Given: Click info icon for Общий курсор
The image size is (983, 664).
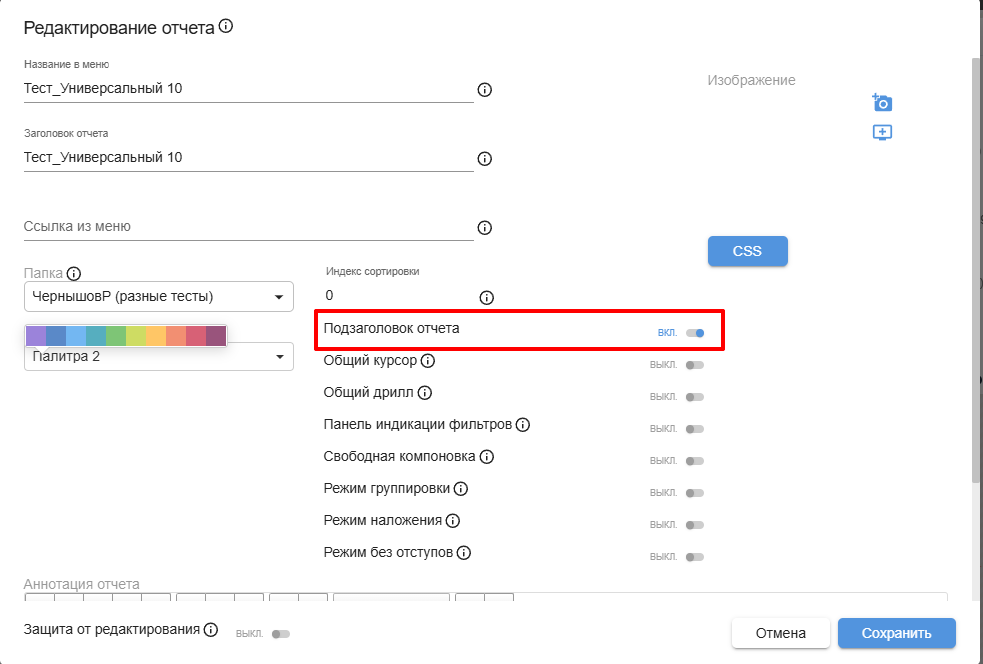Looking at the screenshot, I should 428,360.
